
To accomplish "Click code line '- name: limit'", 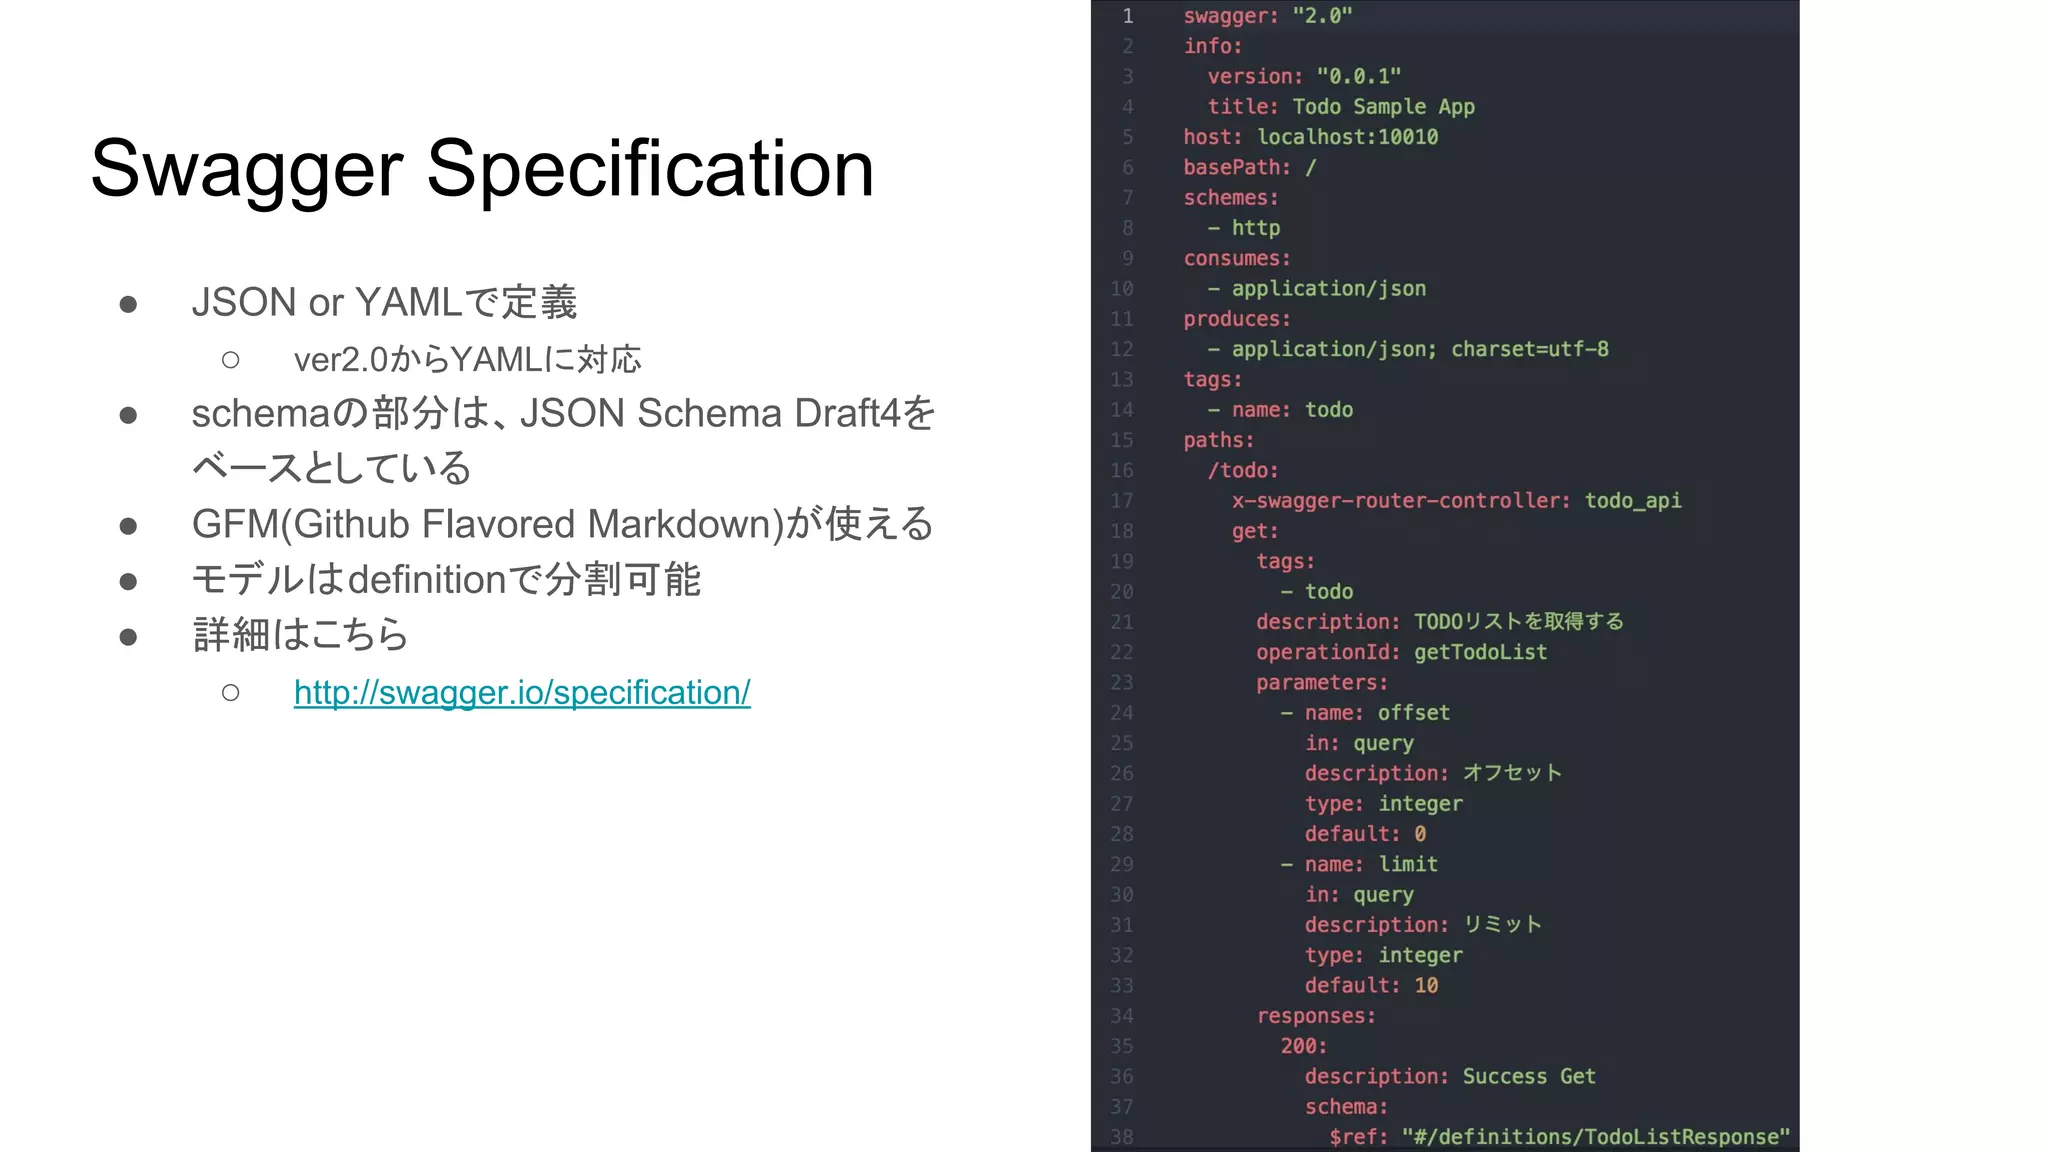I will click(1359, 864).
